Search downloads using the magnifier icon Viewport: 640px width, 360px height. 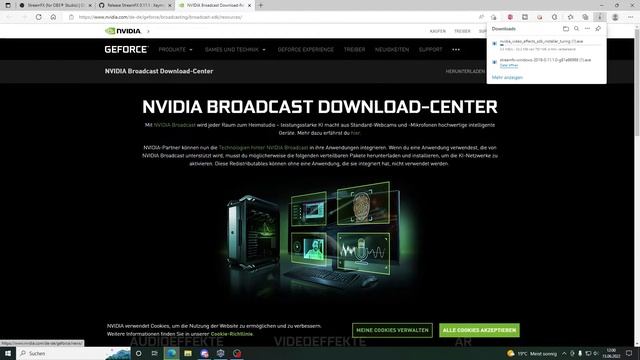576,29
